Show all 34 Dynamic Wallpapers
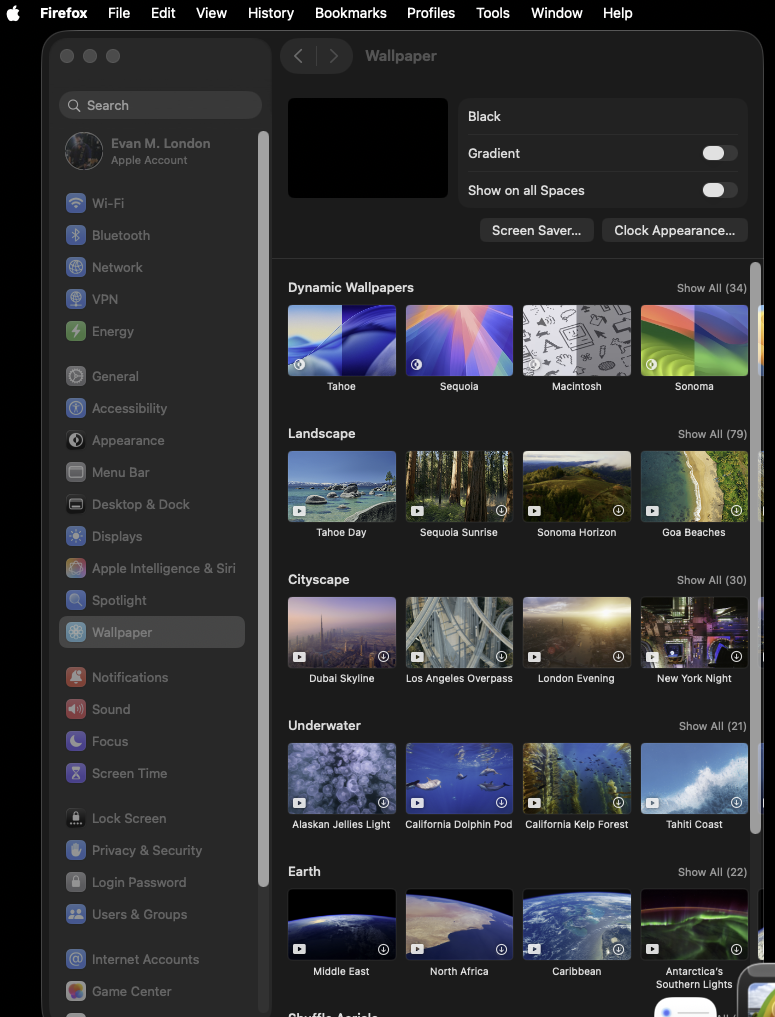 (711, 288)
